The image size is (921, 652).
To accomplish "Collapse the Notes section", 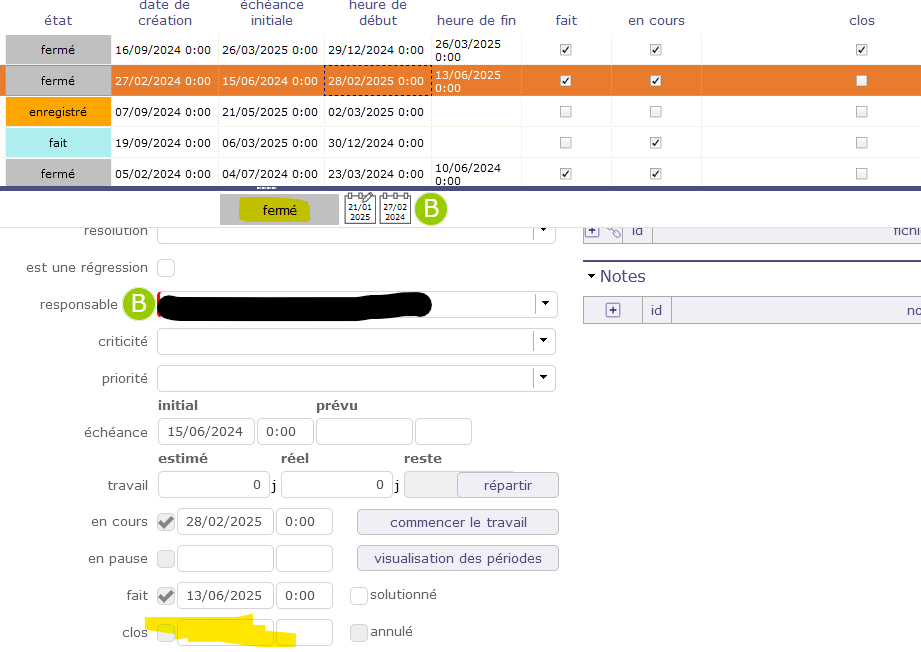I will coord(592,276).
